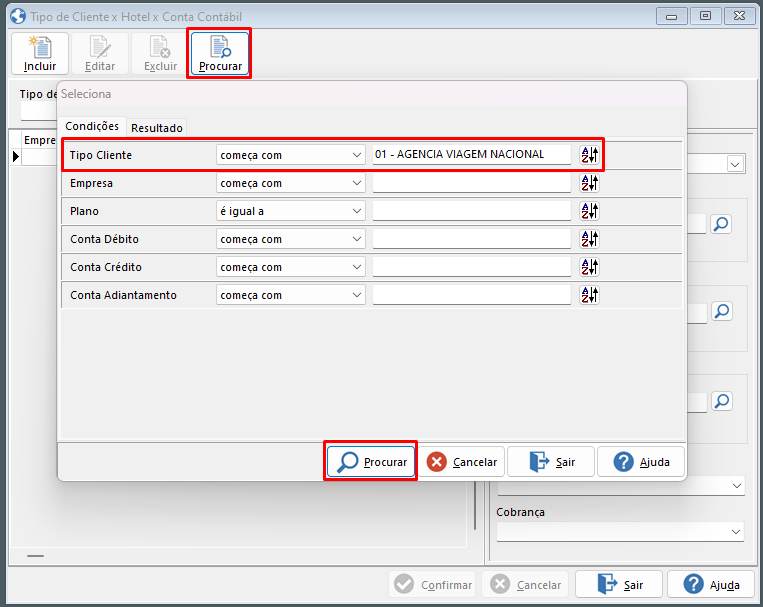This screenshot has width=763, height=607.
Task: Open the top-right dropdown behind dialog
Action: coord(735,165)
